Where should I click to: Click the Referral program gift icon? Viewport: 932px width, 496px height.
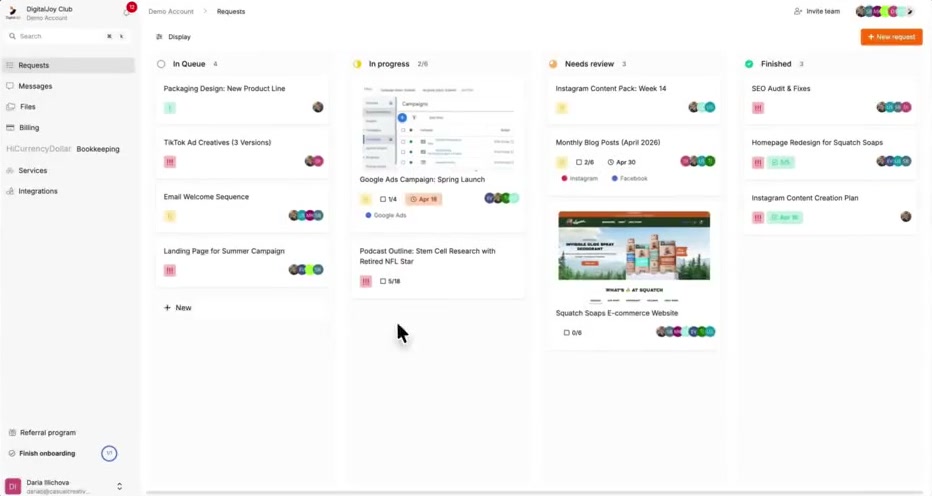12,433
